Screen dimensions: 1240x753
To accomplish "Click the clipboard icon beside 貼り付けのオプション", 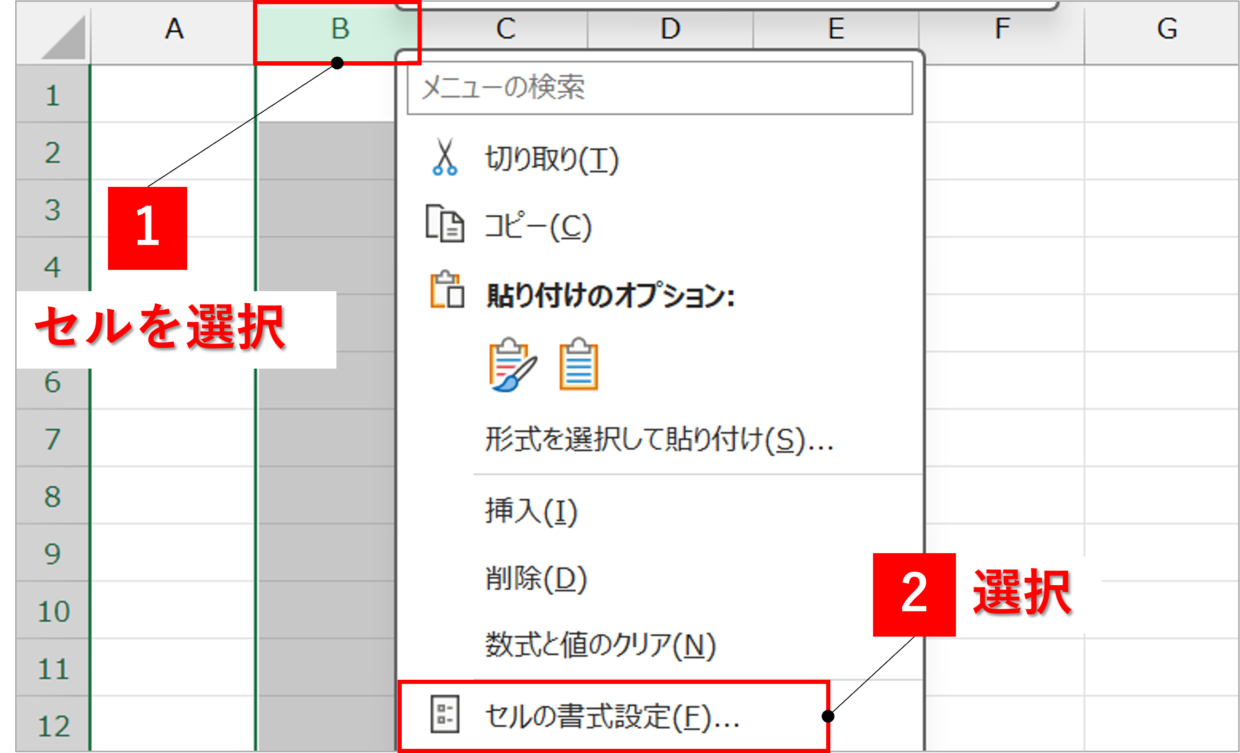I will (447, 290).
